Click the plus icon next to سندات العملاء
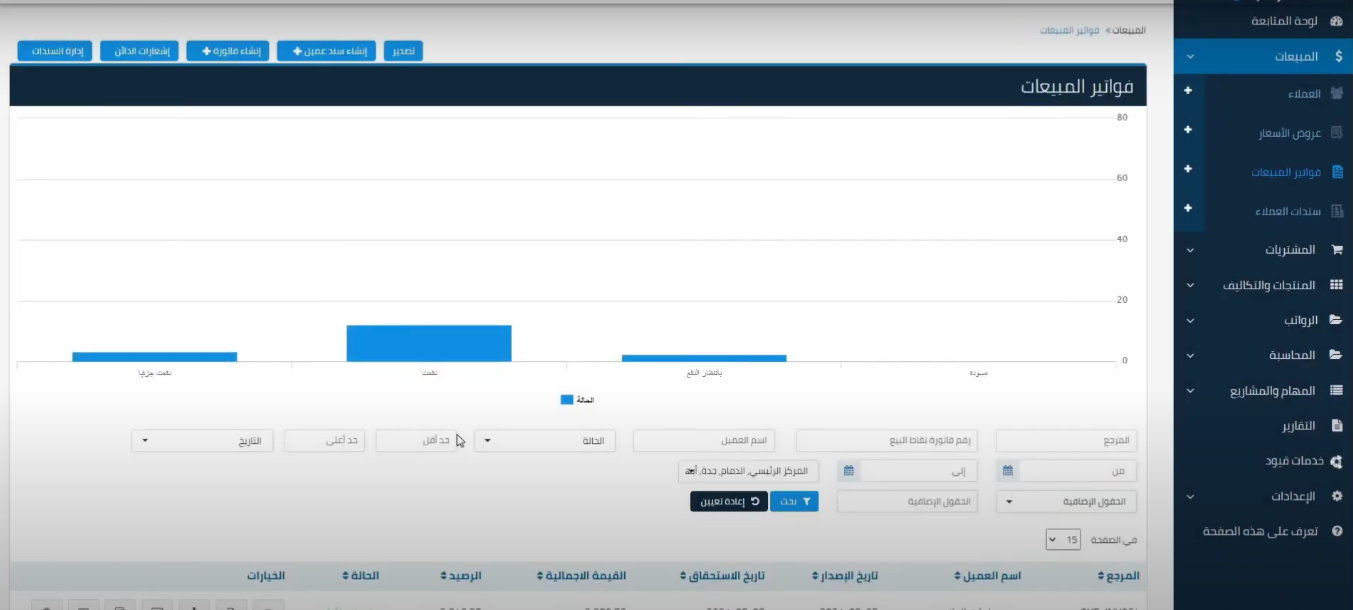 pos(1188,208)
